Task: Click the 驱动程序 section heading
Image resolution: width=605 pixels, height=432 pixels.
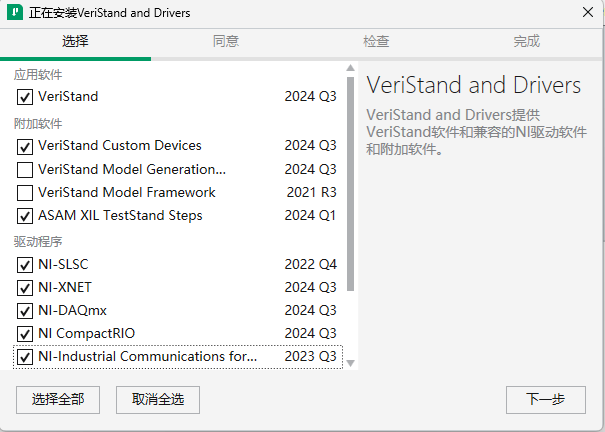Action: tap(38, 242)
